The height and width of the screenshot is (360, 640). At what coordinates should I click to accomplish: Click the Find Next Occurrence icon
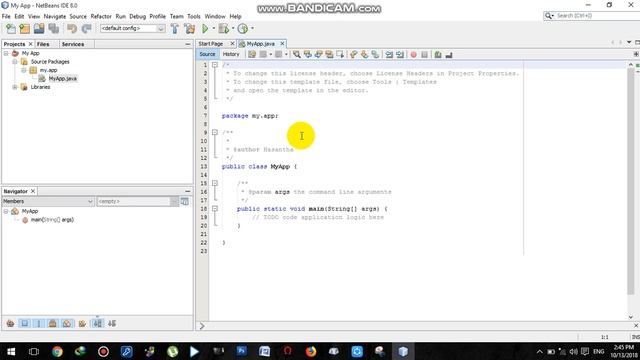318,54
